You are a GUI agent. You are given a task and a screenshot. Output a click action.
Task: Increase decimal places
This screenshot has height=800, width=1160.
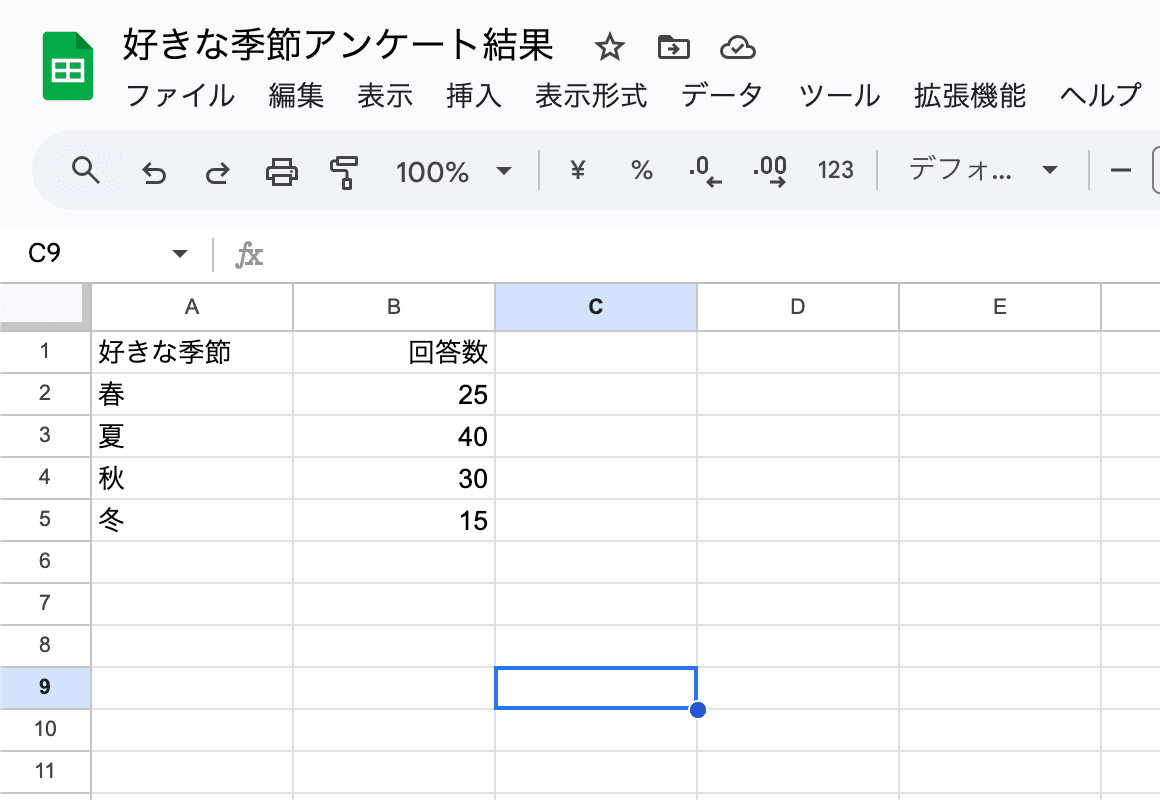769,172
